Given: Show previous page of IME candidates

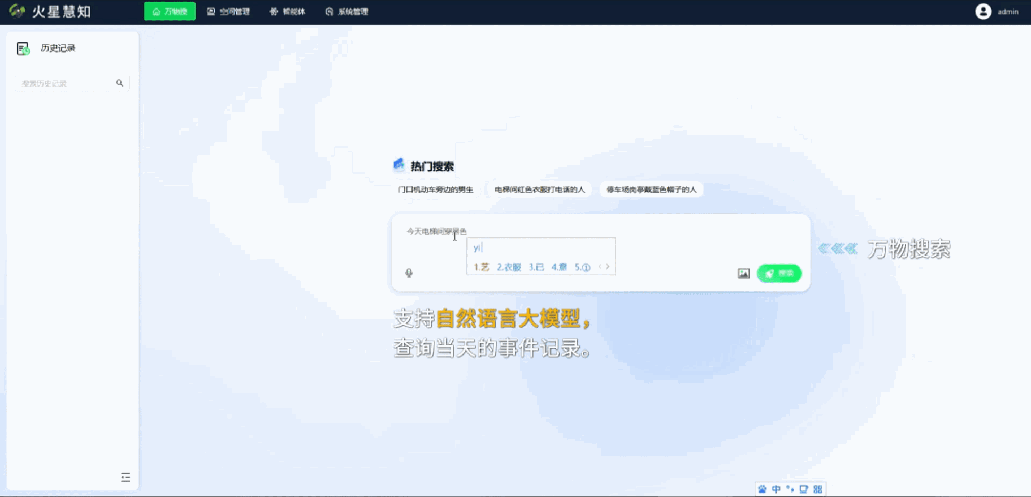Looking at the screenshot, I should tap(600, 267).
